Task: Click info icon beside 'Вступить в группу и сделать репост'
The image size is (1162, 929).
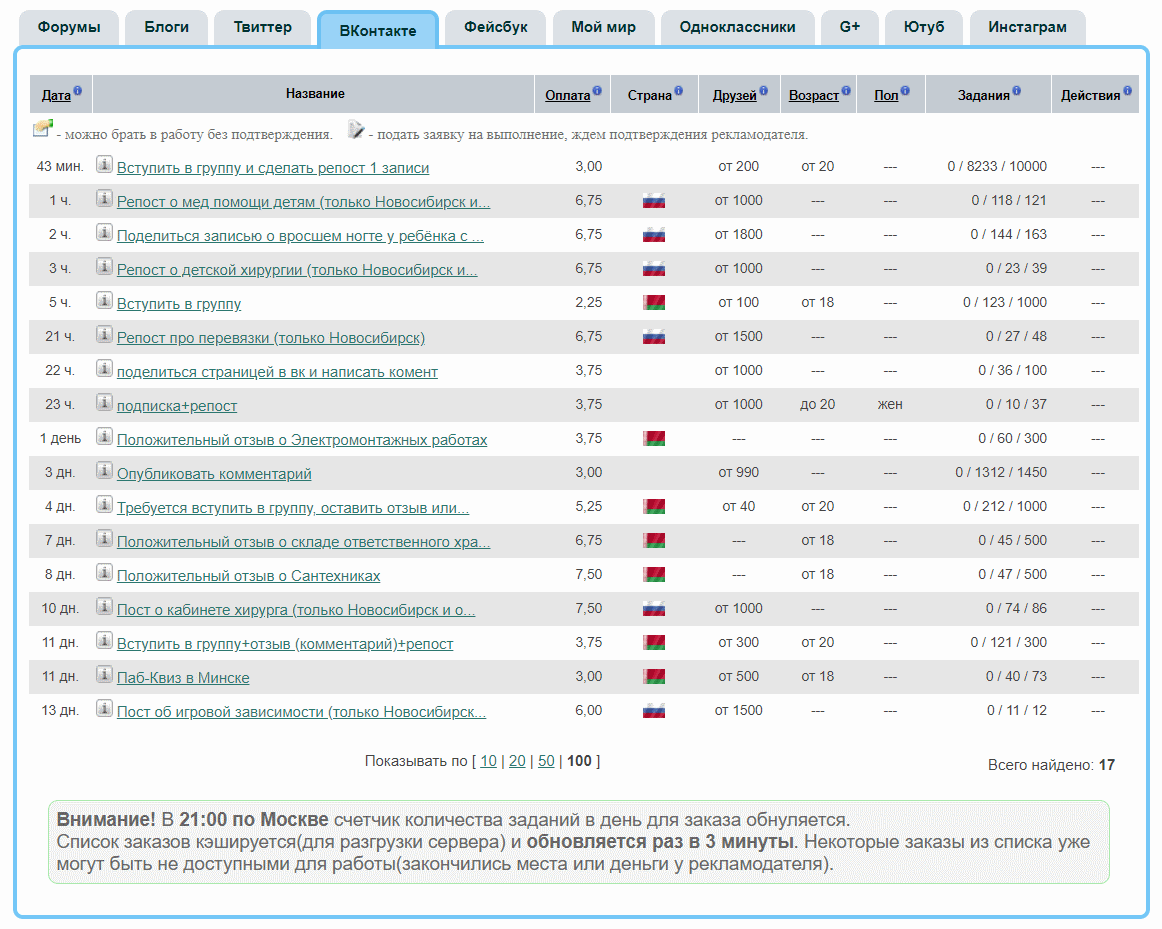Action: 104,165
